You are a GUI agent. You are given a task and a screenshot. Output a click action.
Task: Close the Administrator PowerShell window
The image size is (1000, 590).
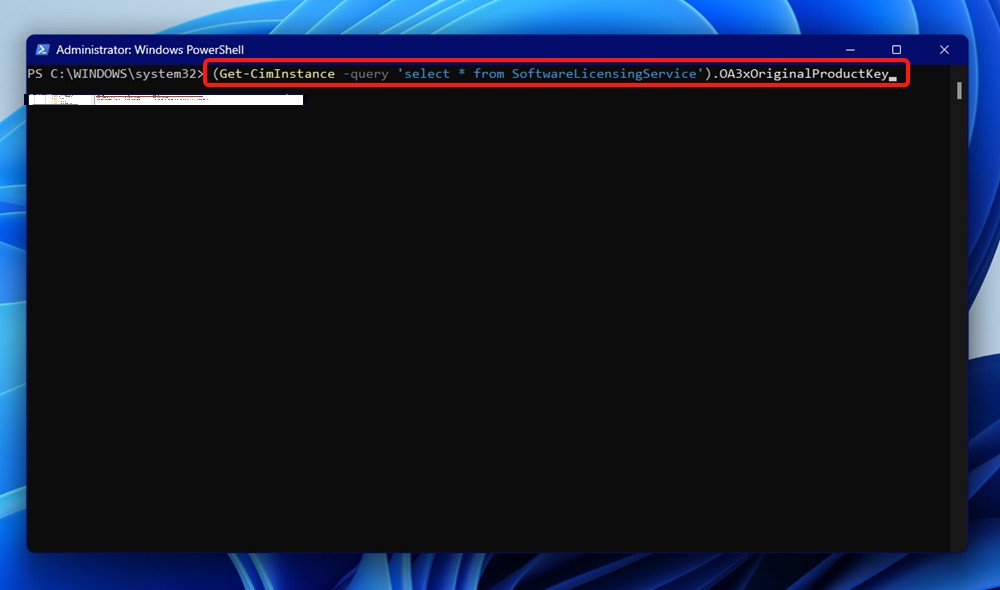click(x=944, y=50)
